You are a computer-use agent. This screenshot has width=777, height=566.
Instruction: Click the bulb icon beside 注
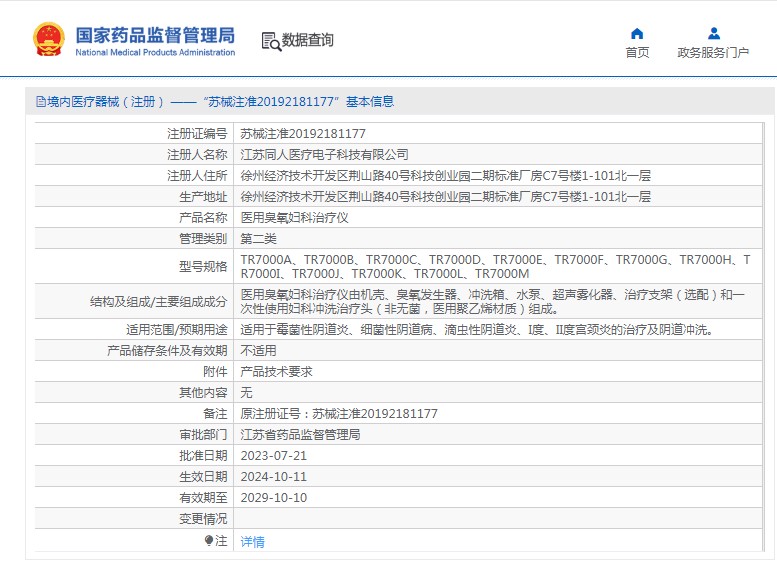click(209, 540)
